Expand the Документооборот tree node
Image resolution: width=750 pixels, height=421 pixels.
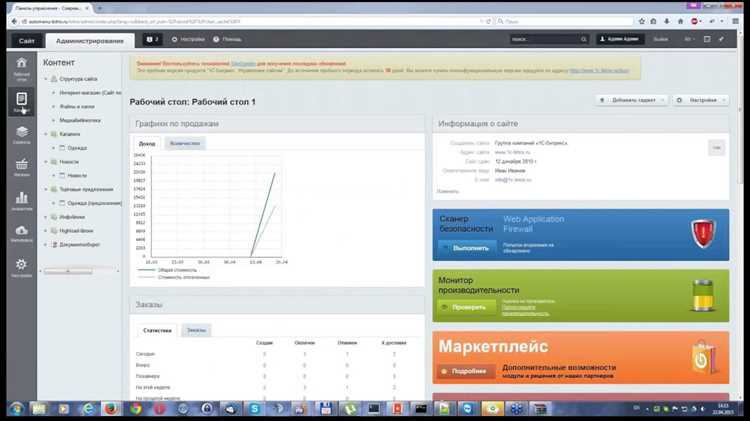[x=46, y=245]
